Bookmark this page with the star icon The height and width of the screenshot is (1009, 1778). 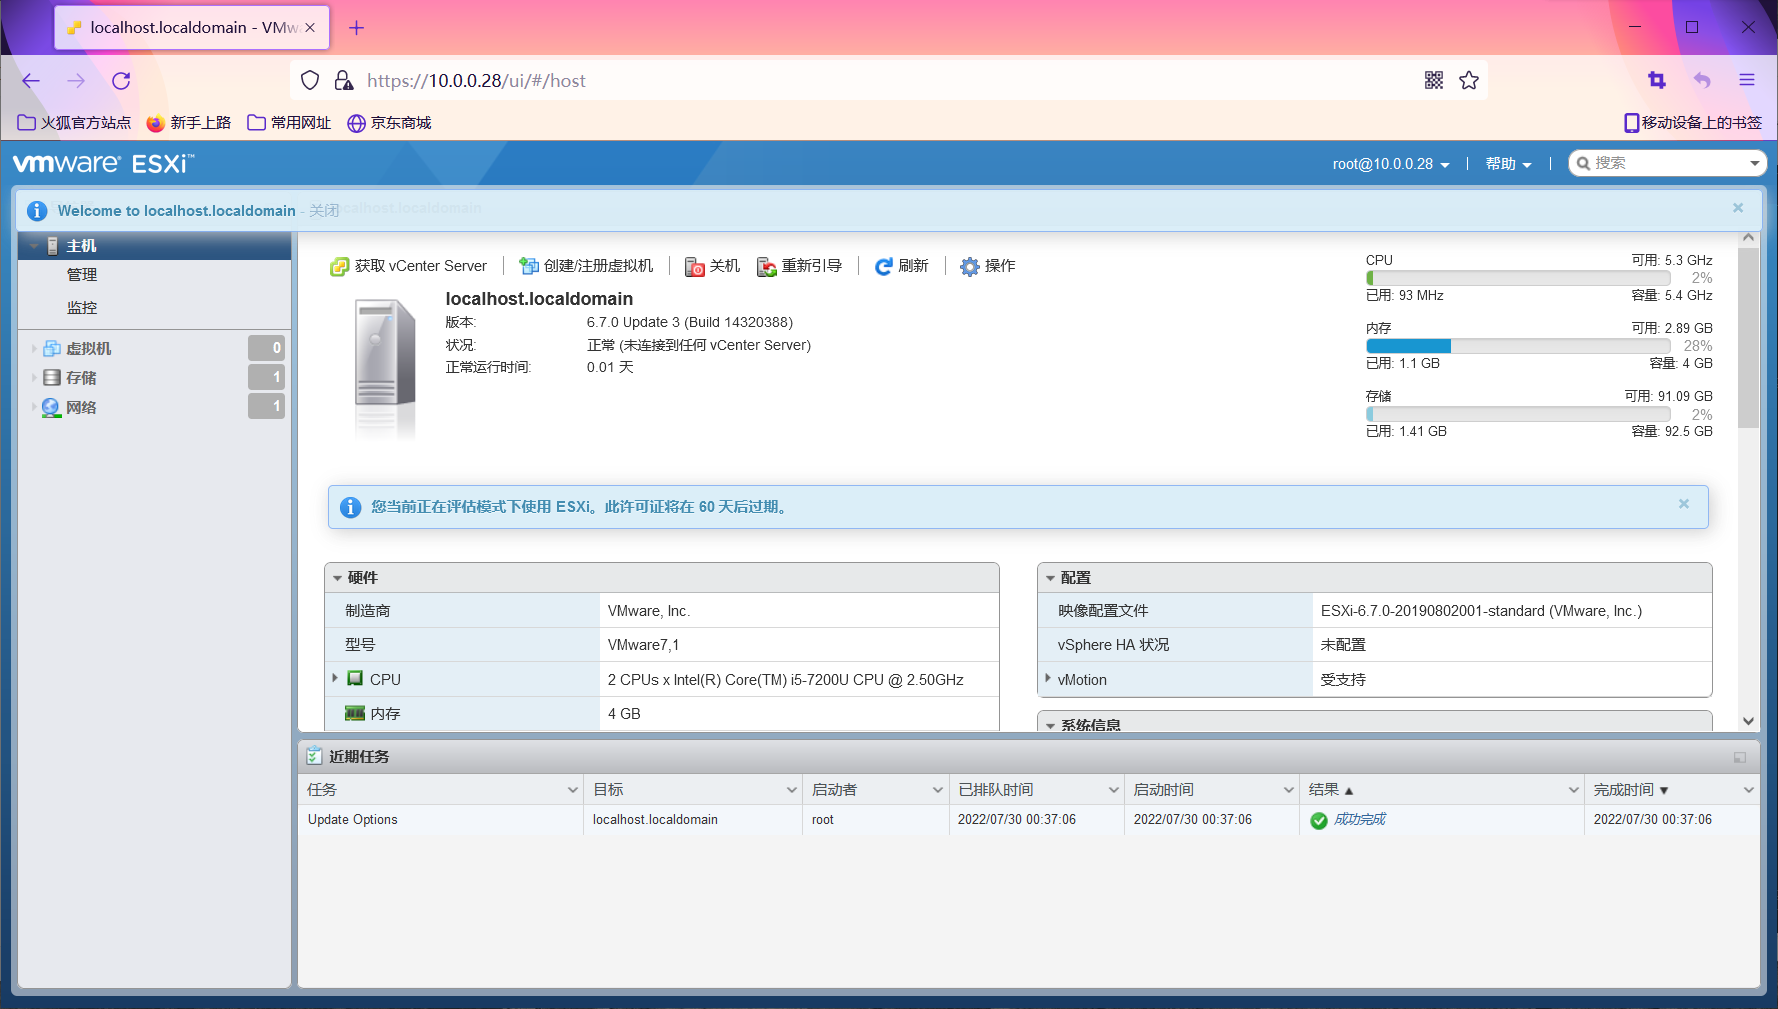click(1469, 80)
